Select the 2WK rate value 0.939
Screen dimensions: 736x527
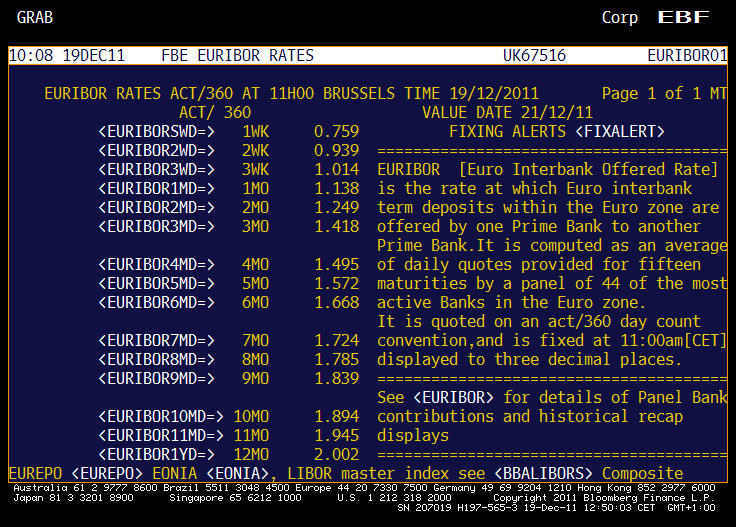point(337,151)
